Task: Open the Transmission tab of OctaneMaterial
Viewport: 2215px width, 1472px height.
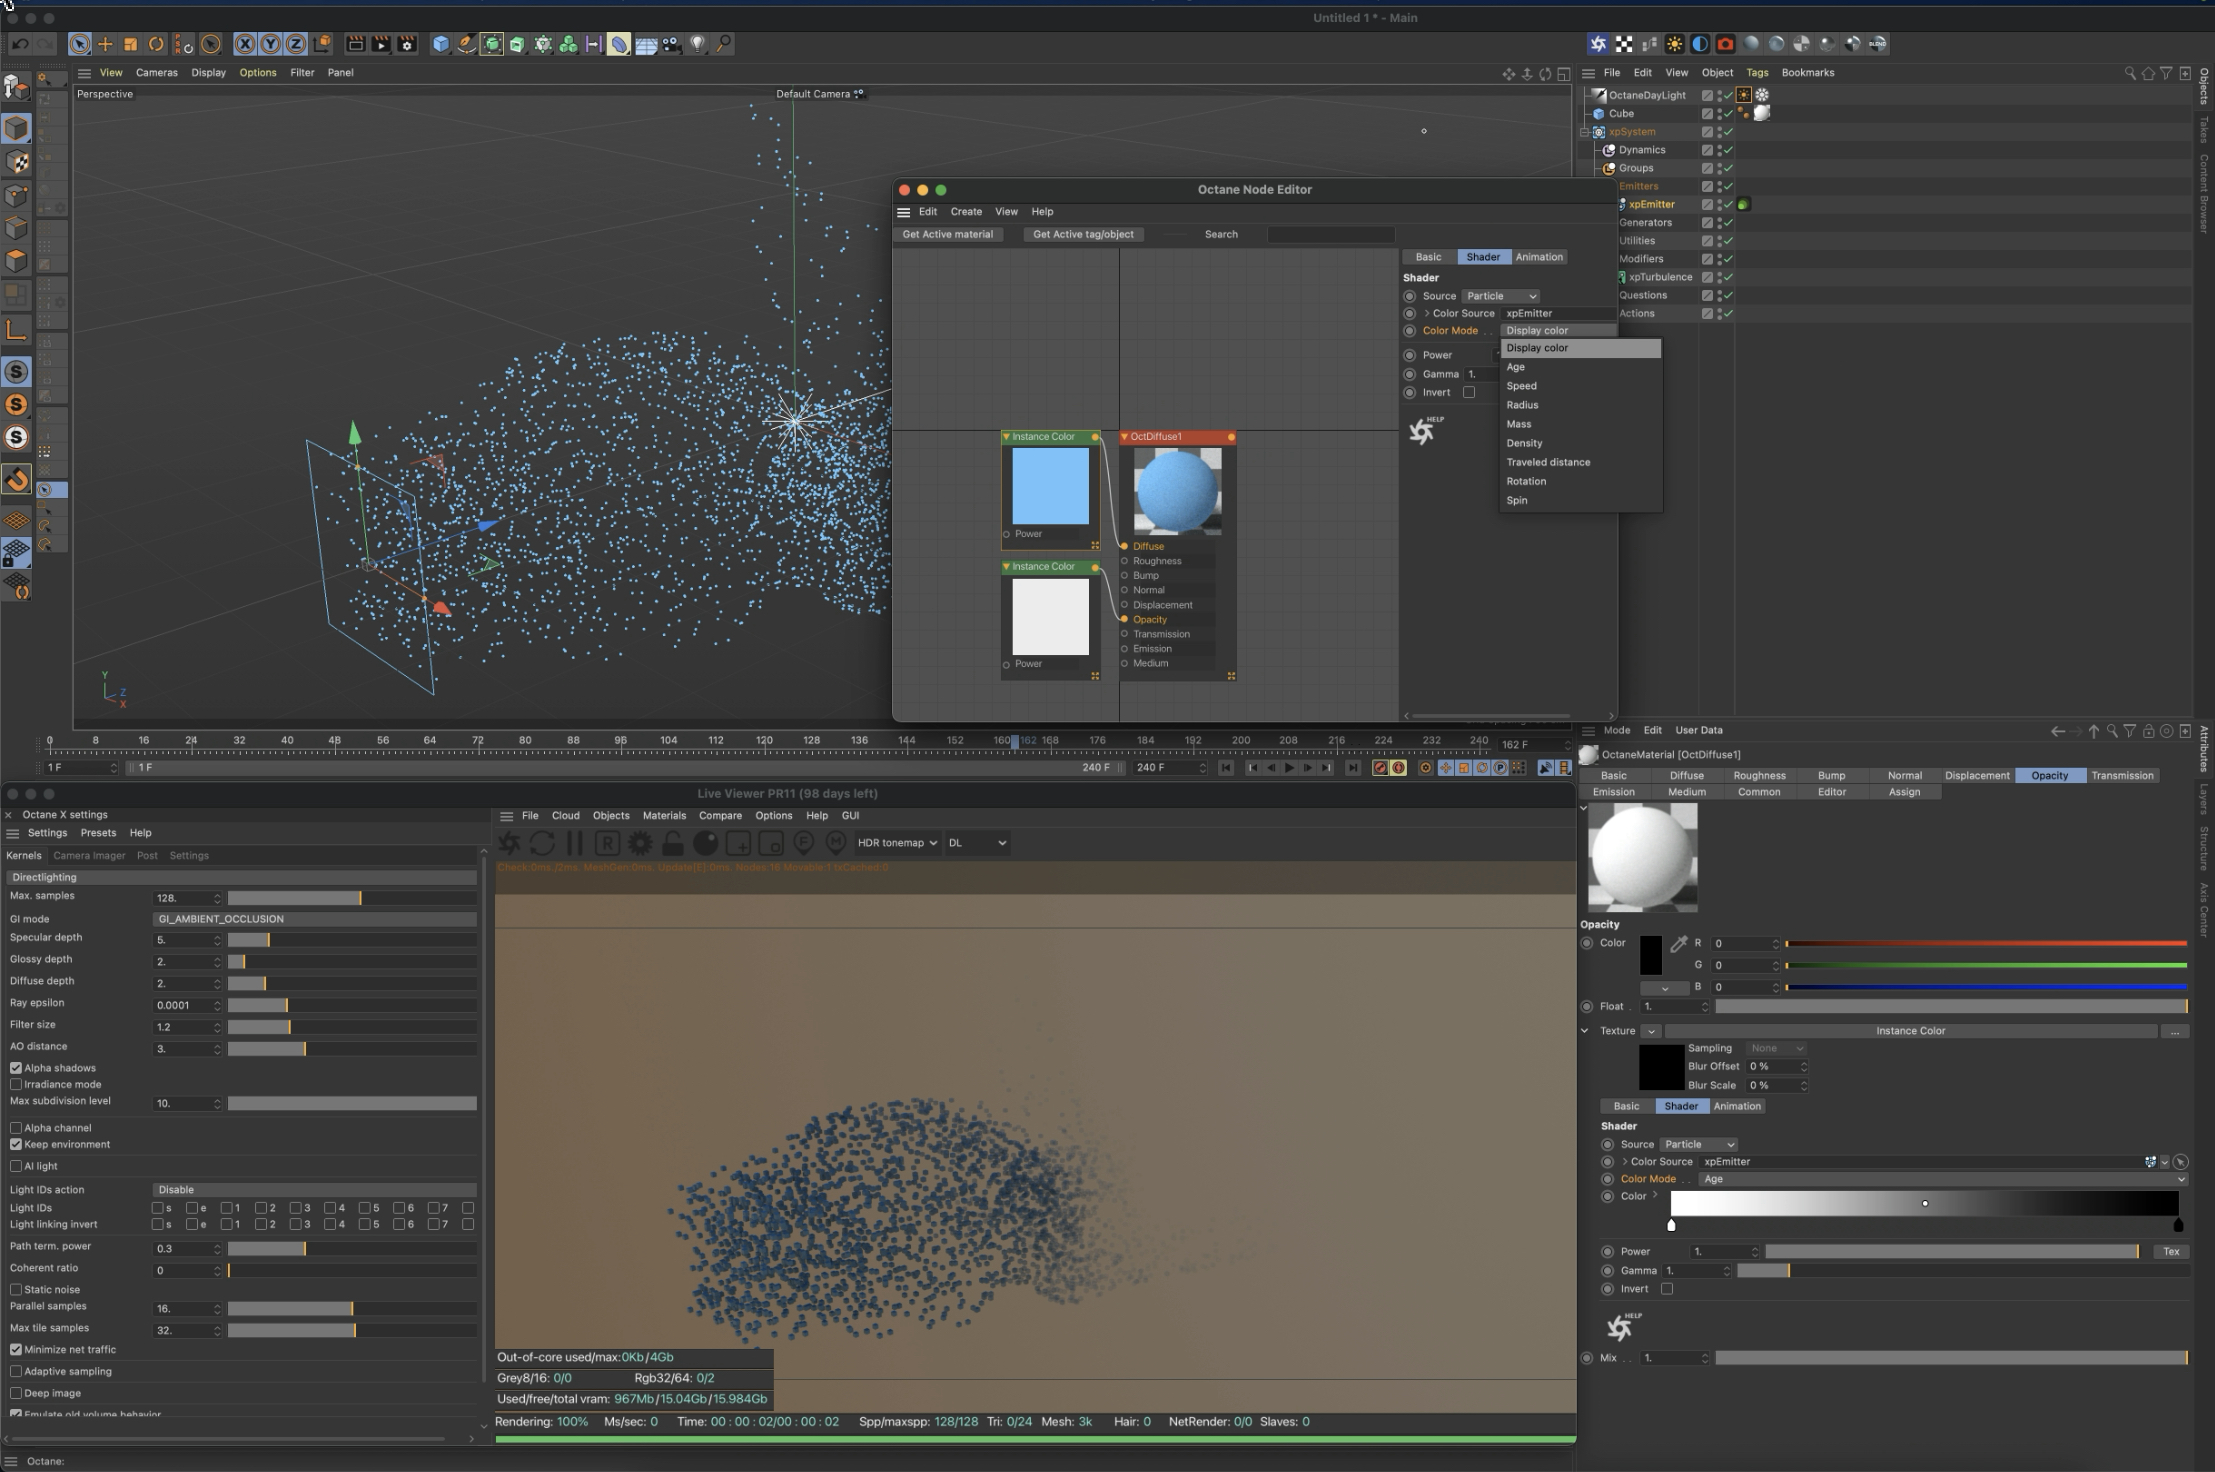Action: click(2122, 775)
